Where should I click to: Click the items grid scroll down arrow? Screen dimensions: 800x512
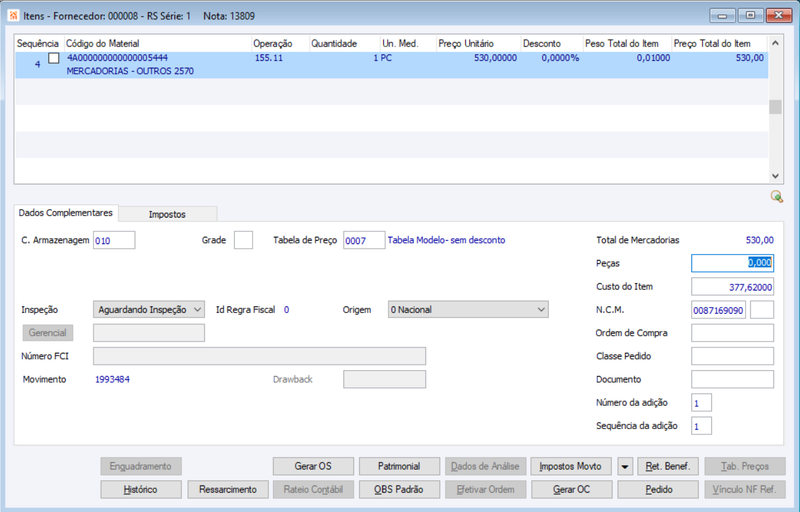776,176
